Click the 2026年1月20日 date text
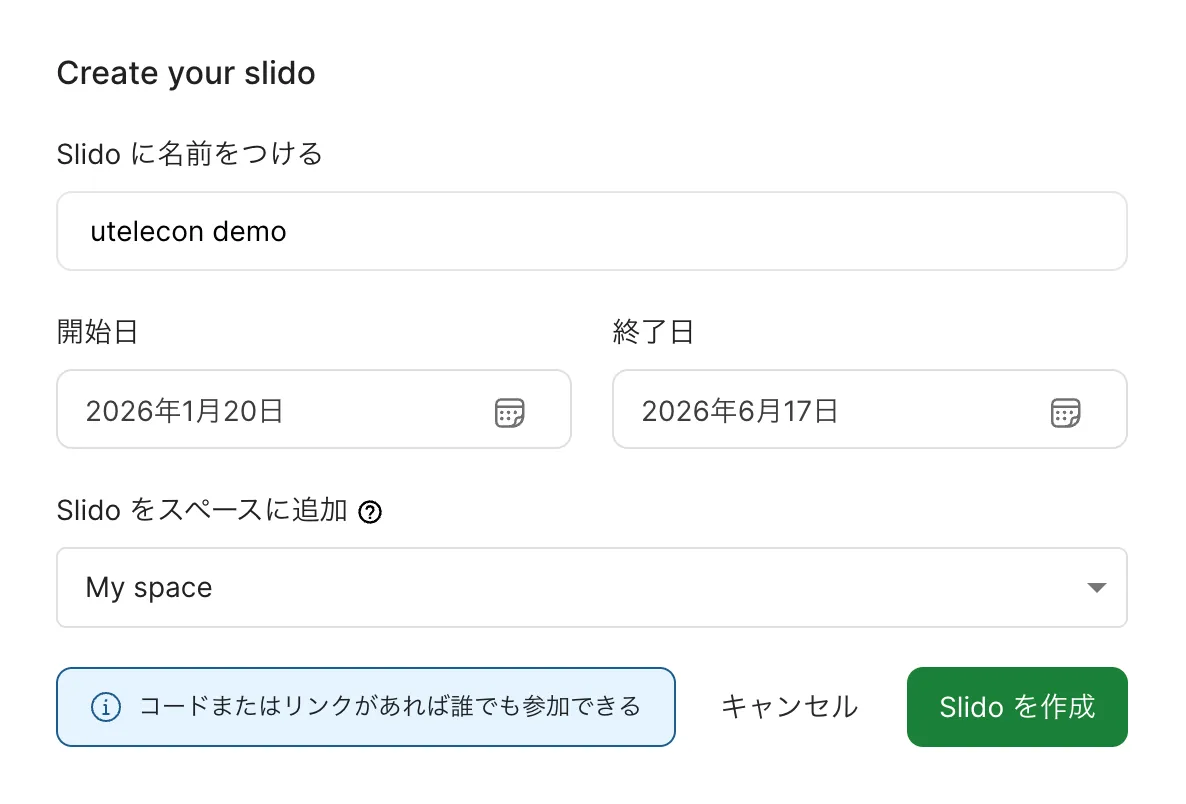 click(185, 411)
